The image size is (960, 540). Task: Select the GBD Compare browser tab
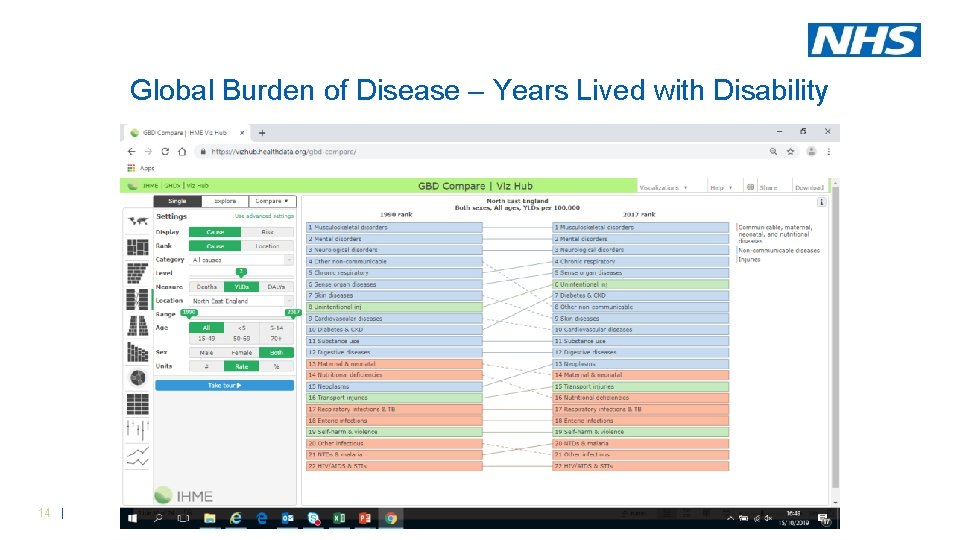point(187,133)
